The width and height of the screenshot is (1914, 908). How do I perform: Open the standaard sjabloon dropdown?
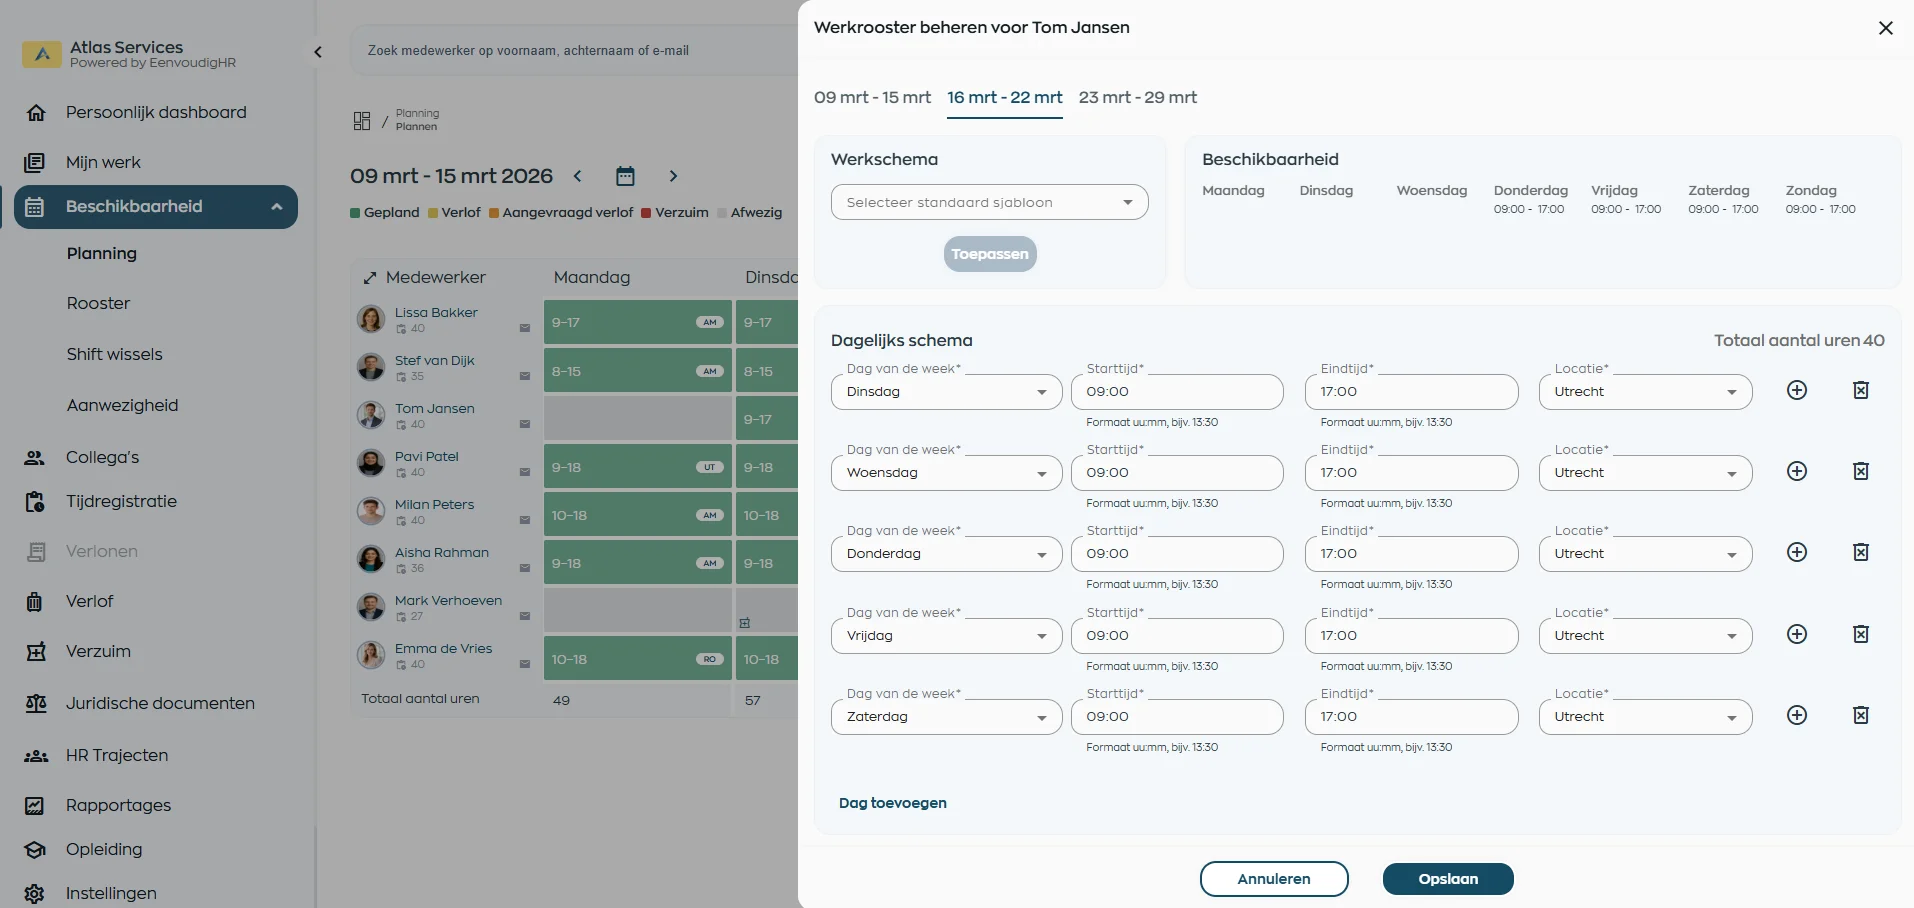989,202
